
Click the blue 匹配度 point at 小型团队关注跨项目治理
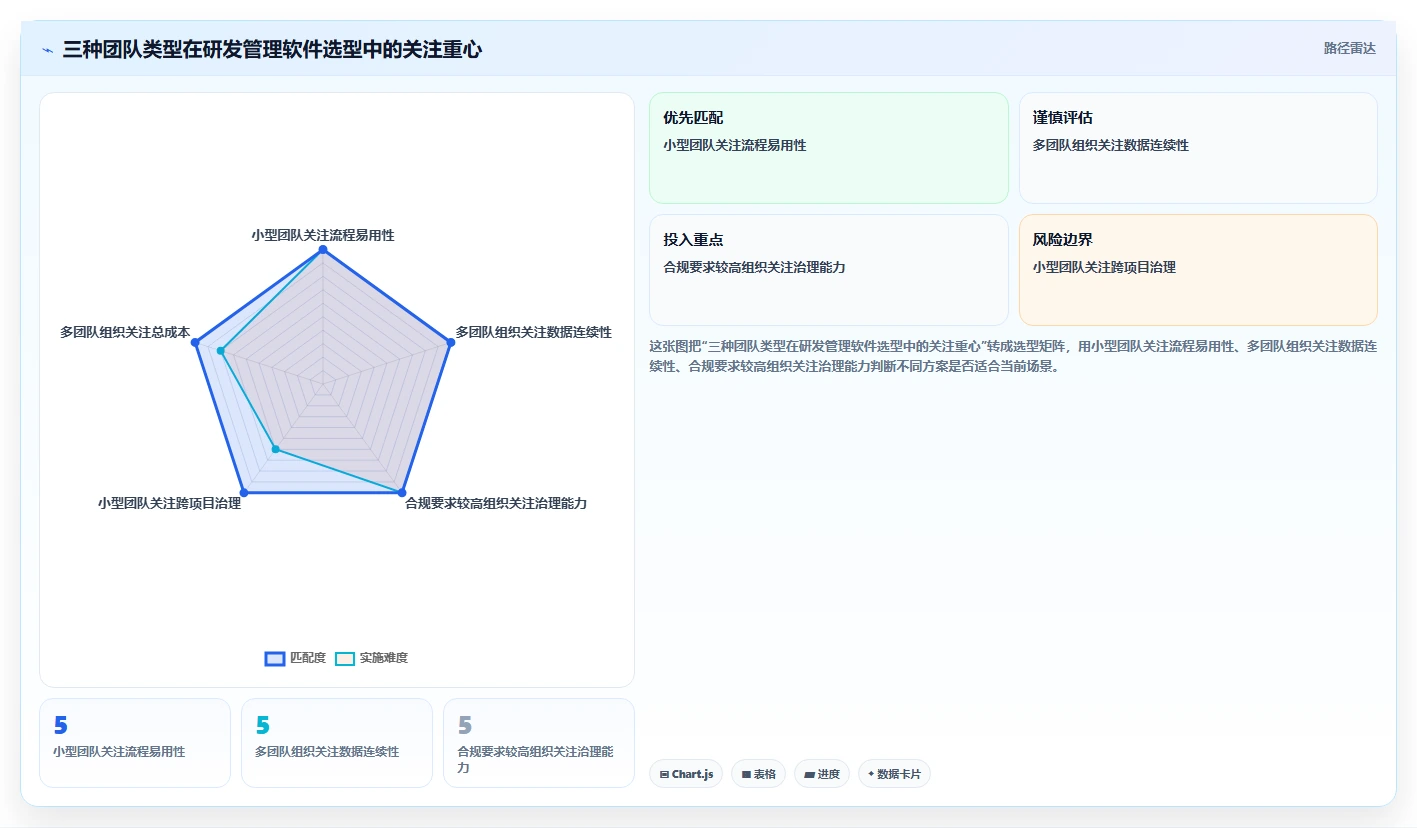coord(244,493)
